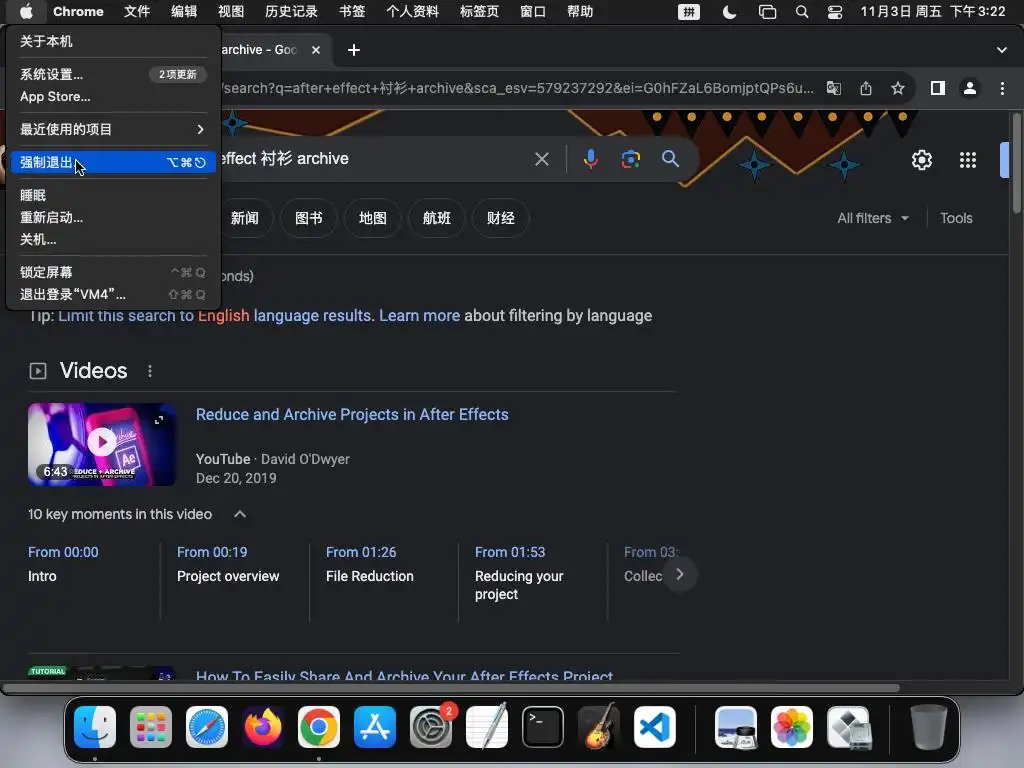
Task: Click the voice search microphone icon
Action: (x=590, y=159)
